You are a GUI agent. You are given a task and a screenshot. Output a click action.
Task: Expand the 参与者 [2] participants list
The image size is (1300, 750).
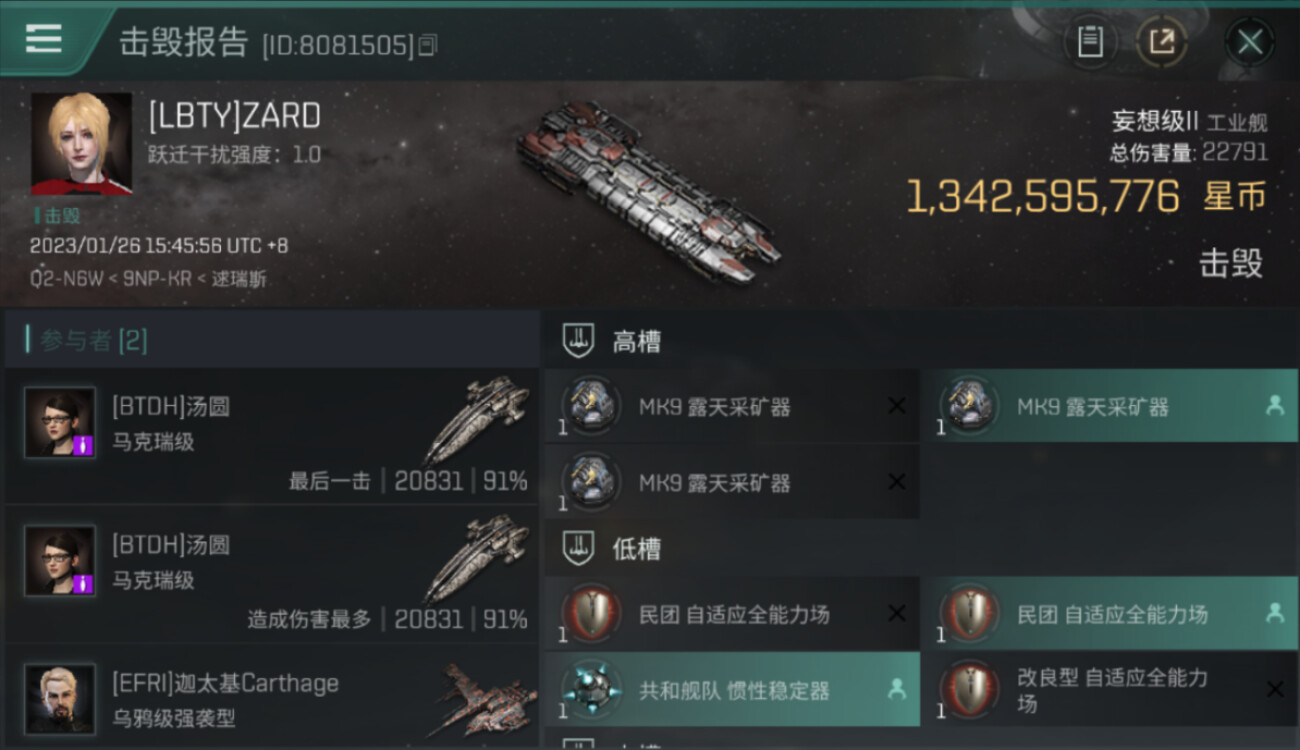pos(94,340)
